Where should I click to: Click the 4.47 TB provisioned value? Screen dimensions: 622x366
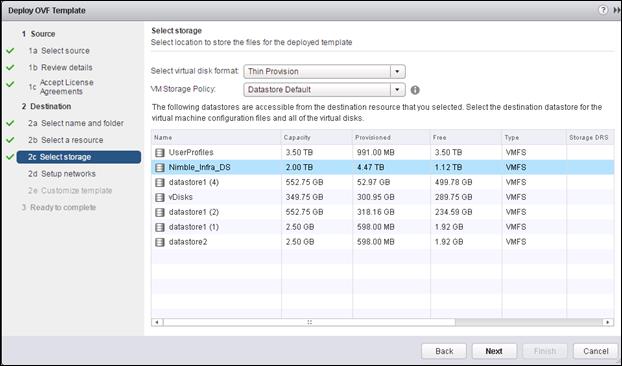tap(371, 168)
